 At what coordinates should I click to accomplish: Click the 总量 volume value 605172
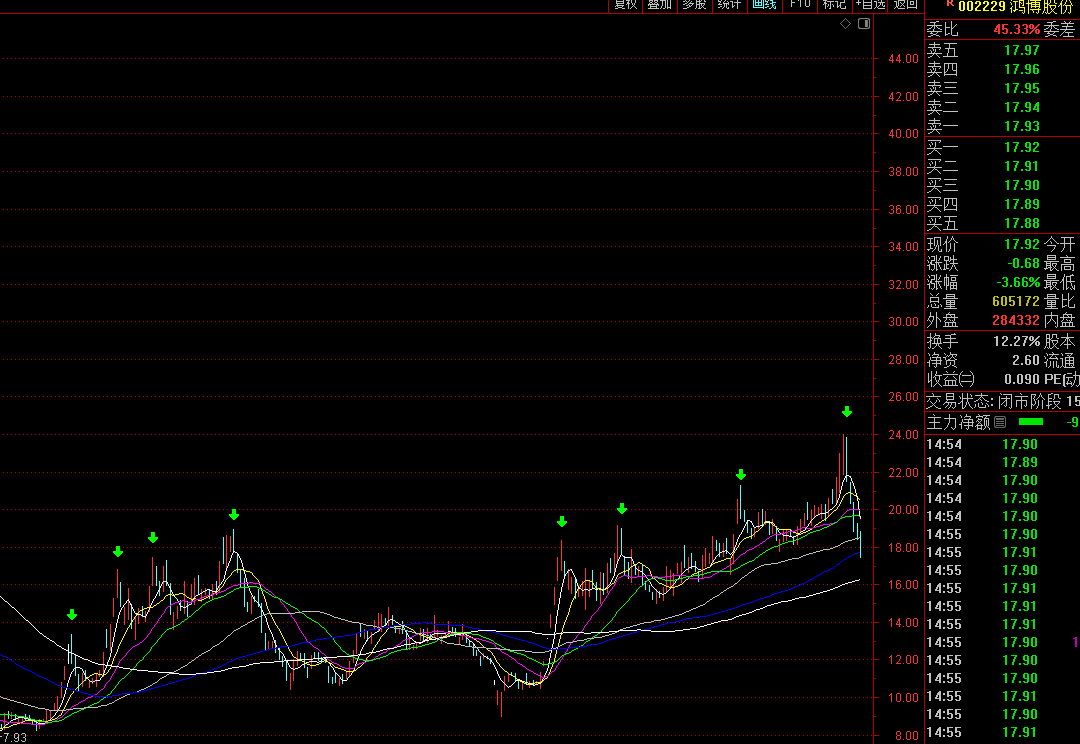tap(1016, 302)
